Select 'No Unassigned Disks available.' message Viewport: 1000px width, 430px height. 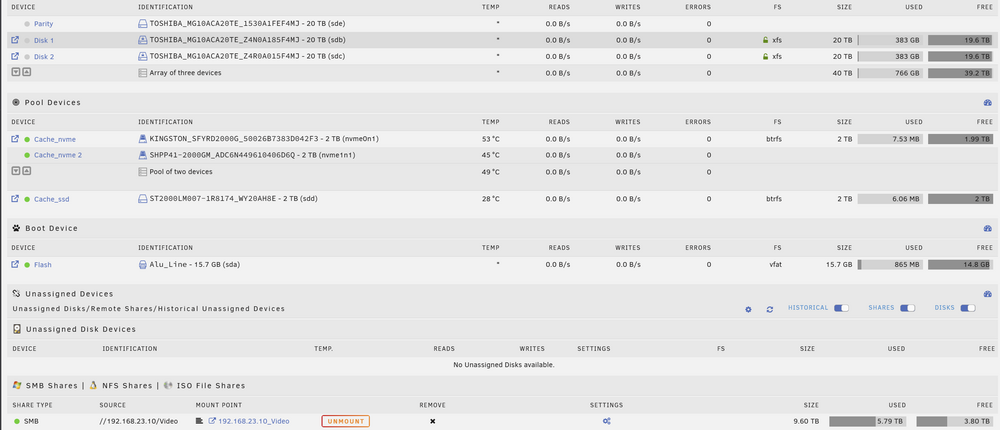click(x=504, y=365)
